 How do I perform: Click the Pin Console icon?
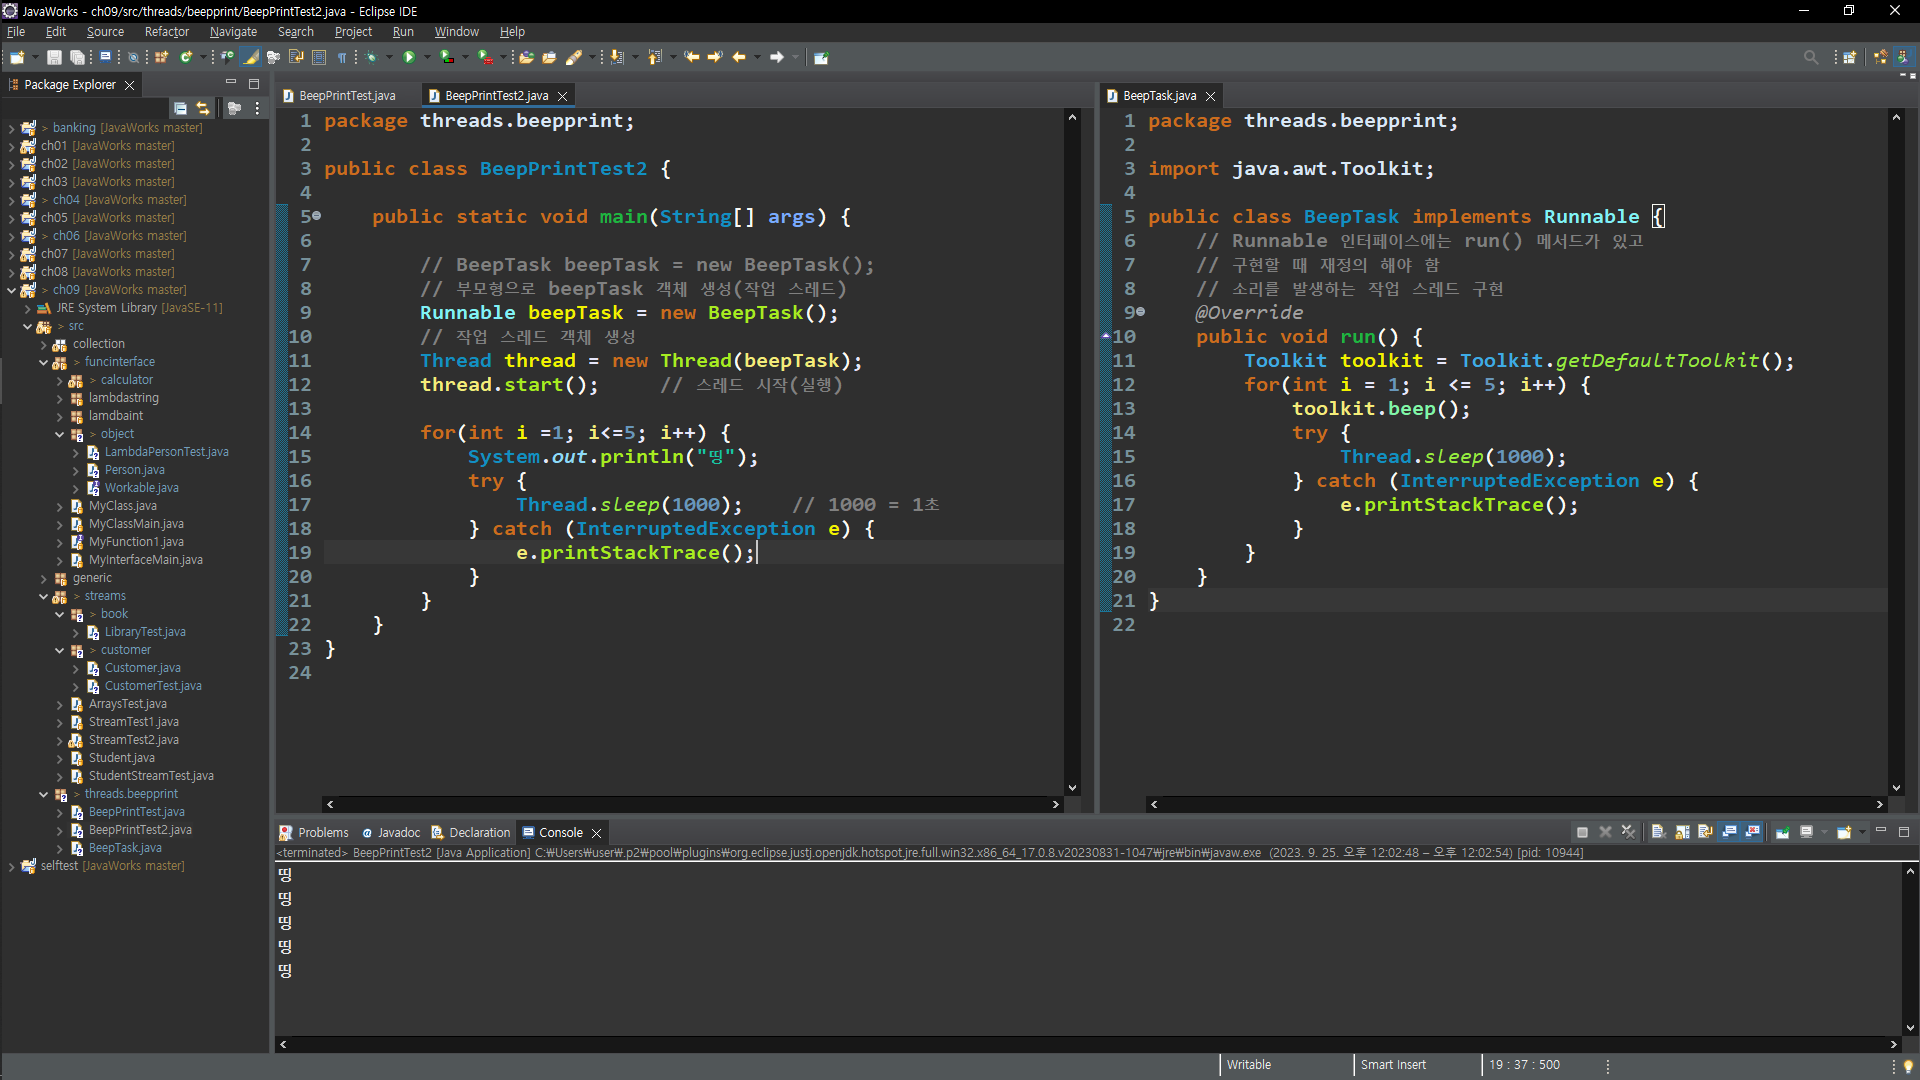click(1782, 832)
